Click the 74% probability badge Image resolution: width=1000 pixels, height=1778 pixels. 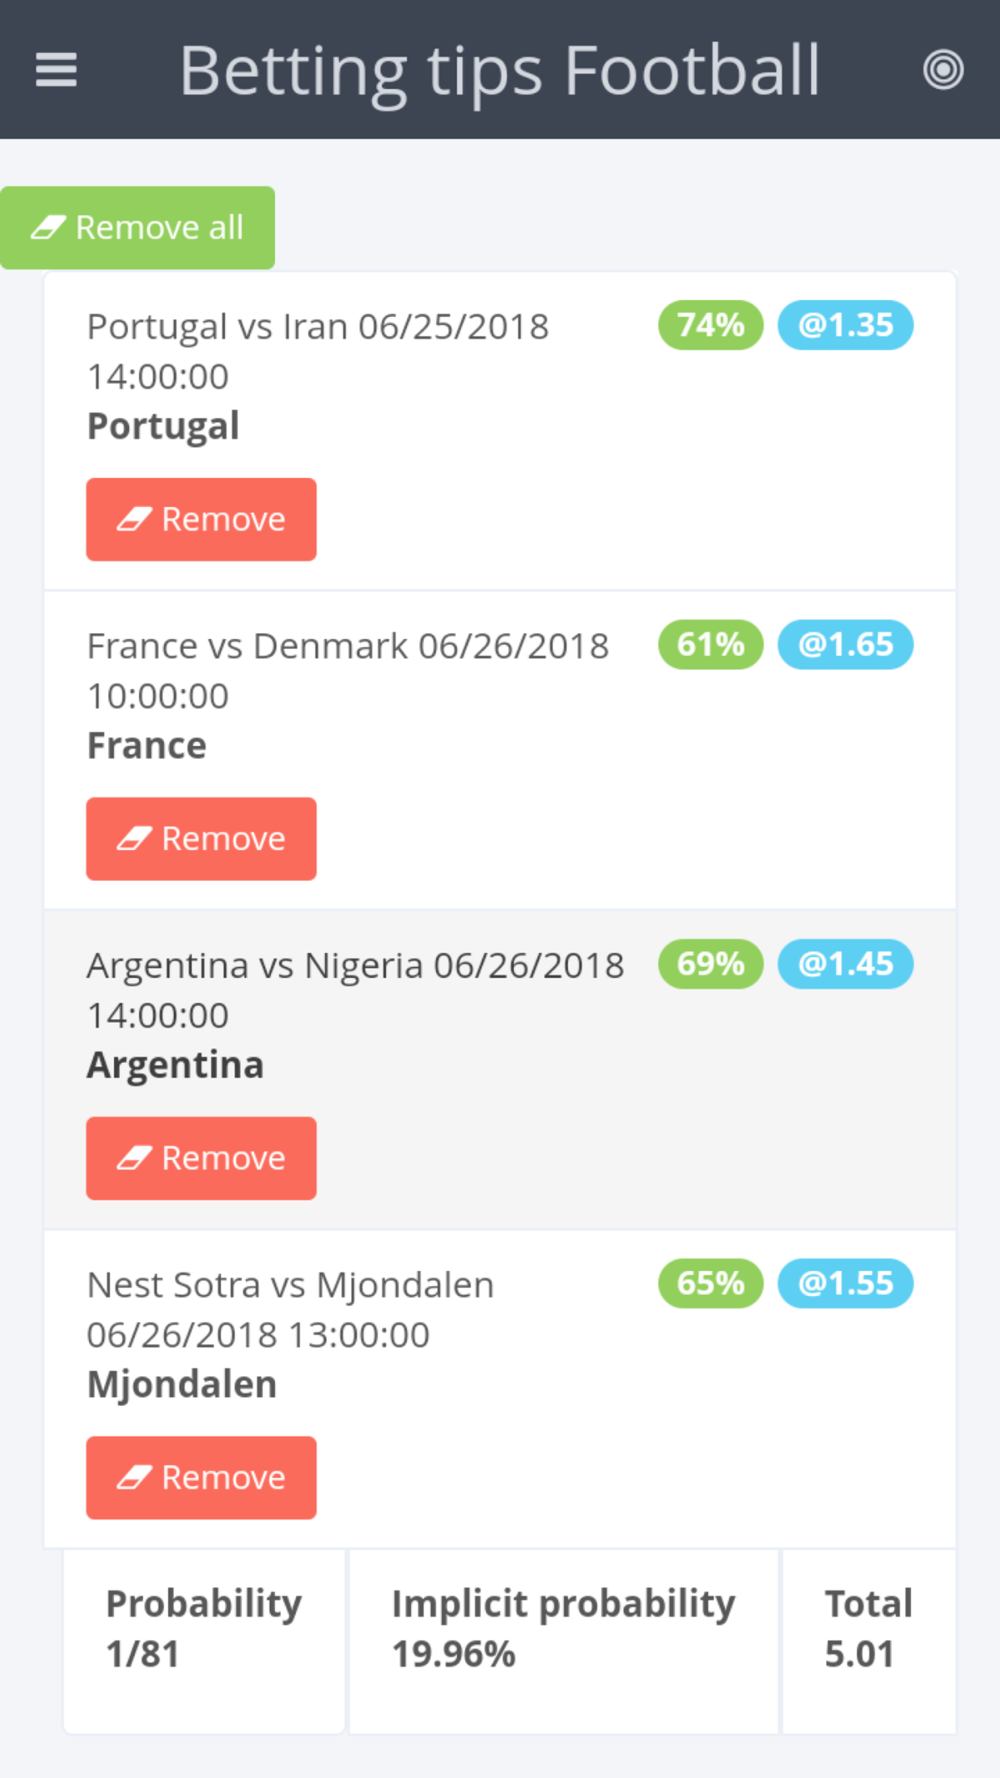pos(710,325)
